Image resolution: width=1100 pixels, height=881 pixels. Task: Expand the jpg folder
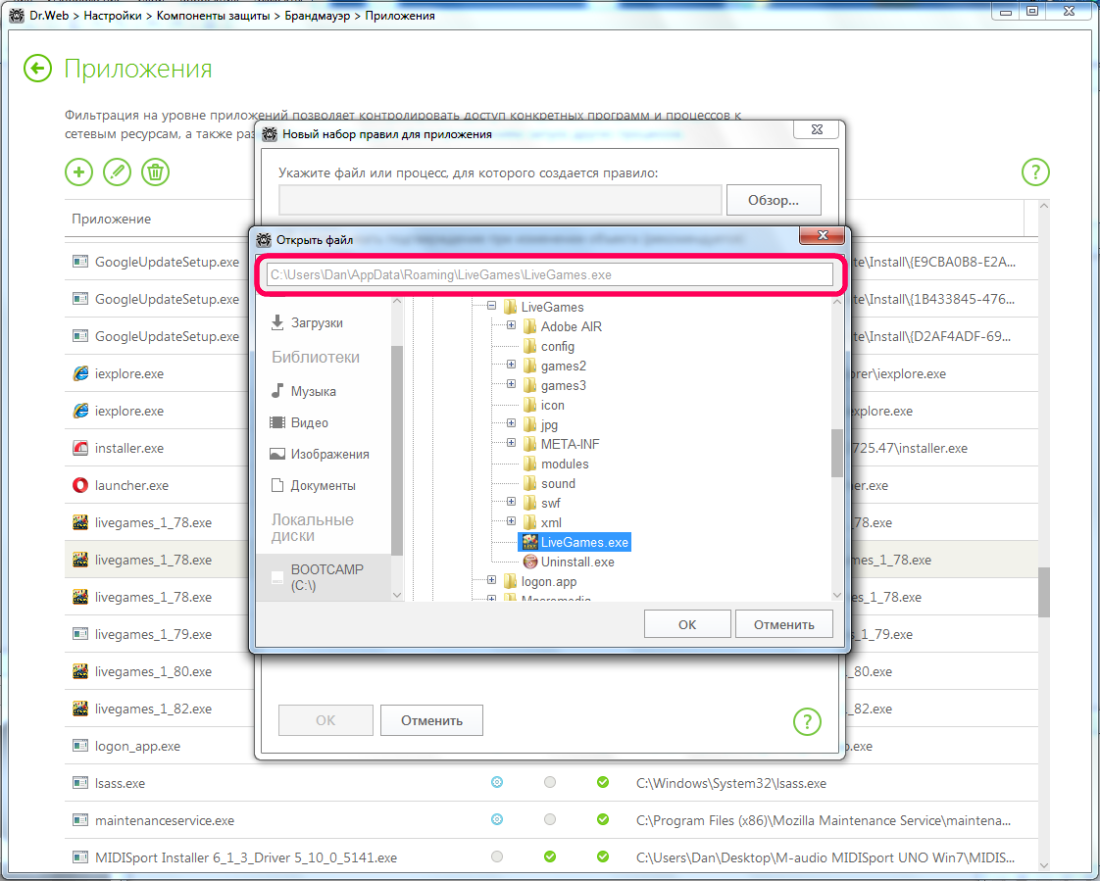click(511, 424)
